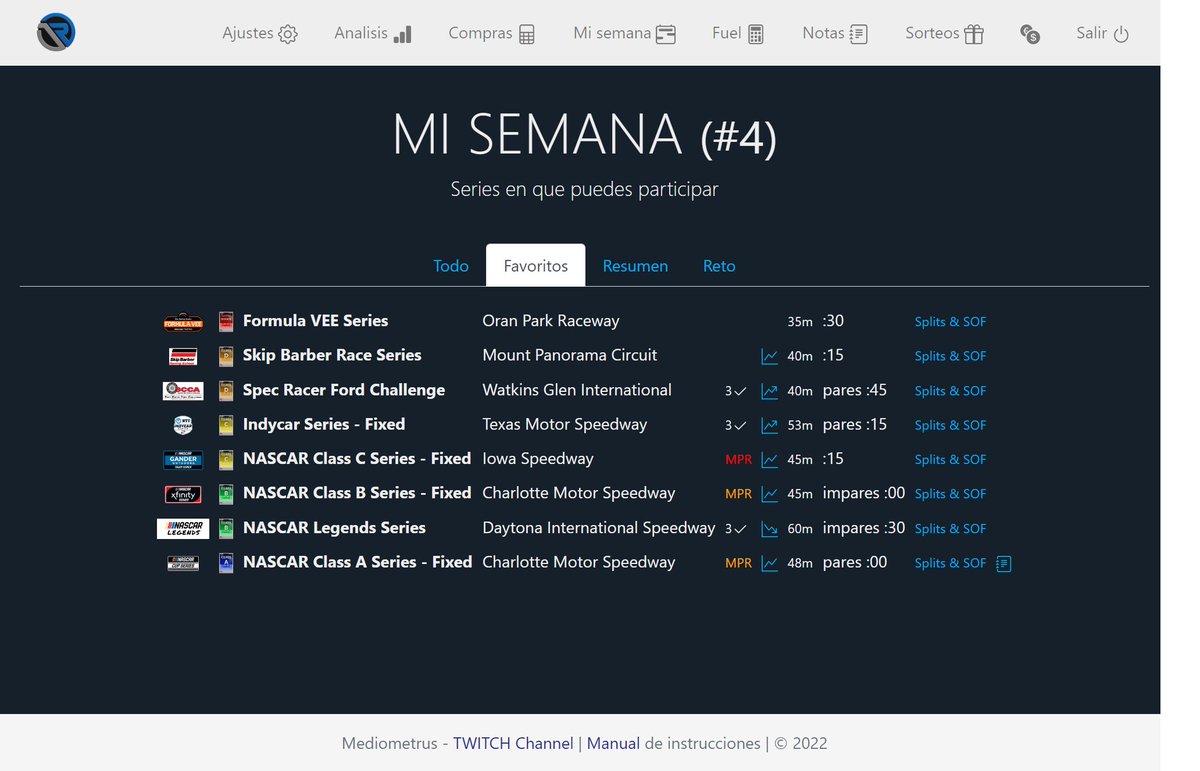Open the Reto tab
The height and width of the screenshot is (771, 1200).
point(719,266)
